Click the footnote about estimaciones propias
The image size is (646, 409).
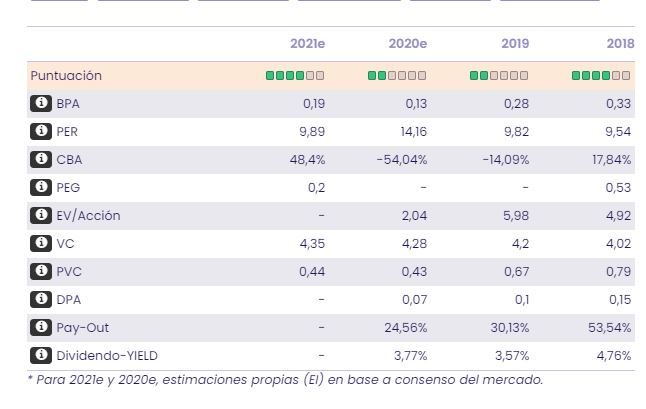(285, 380)
